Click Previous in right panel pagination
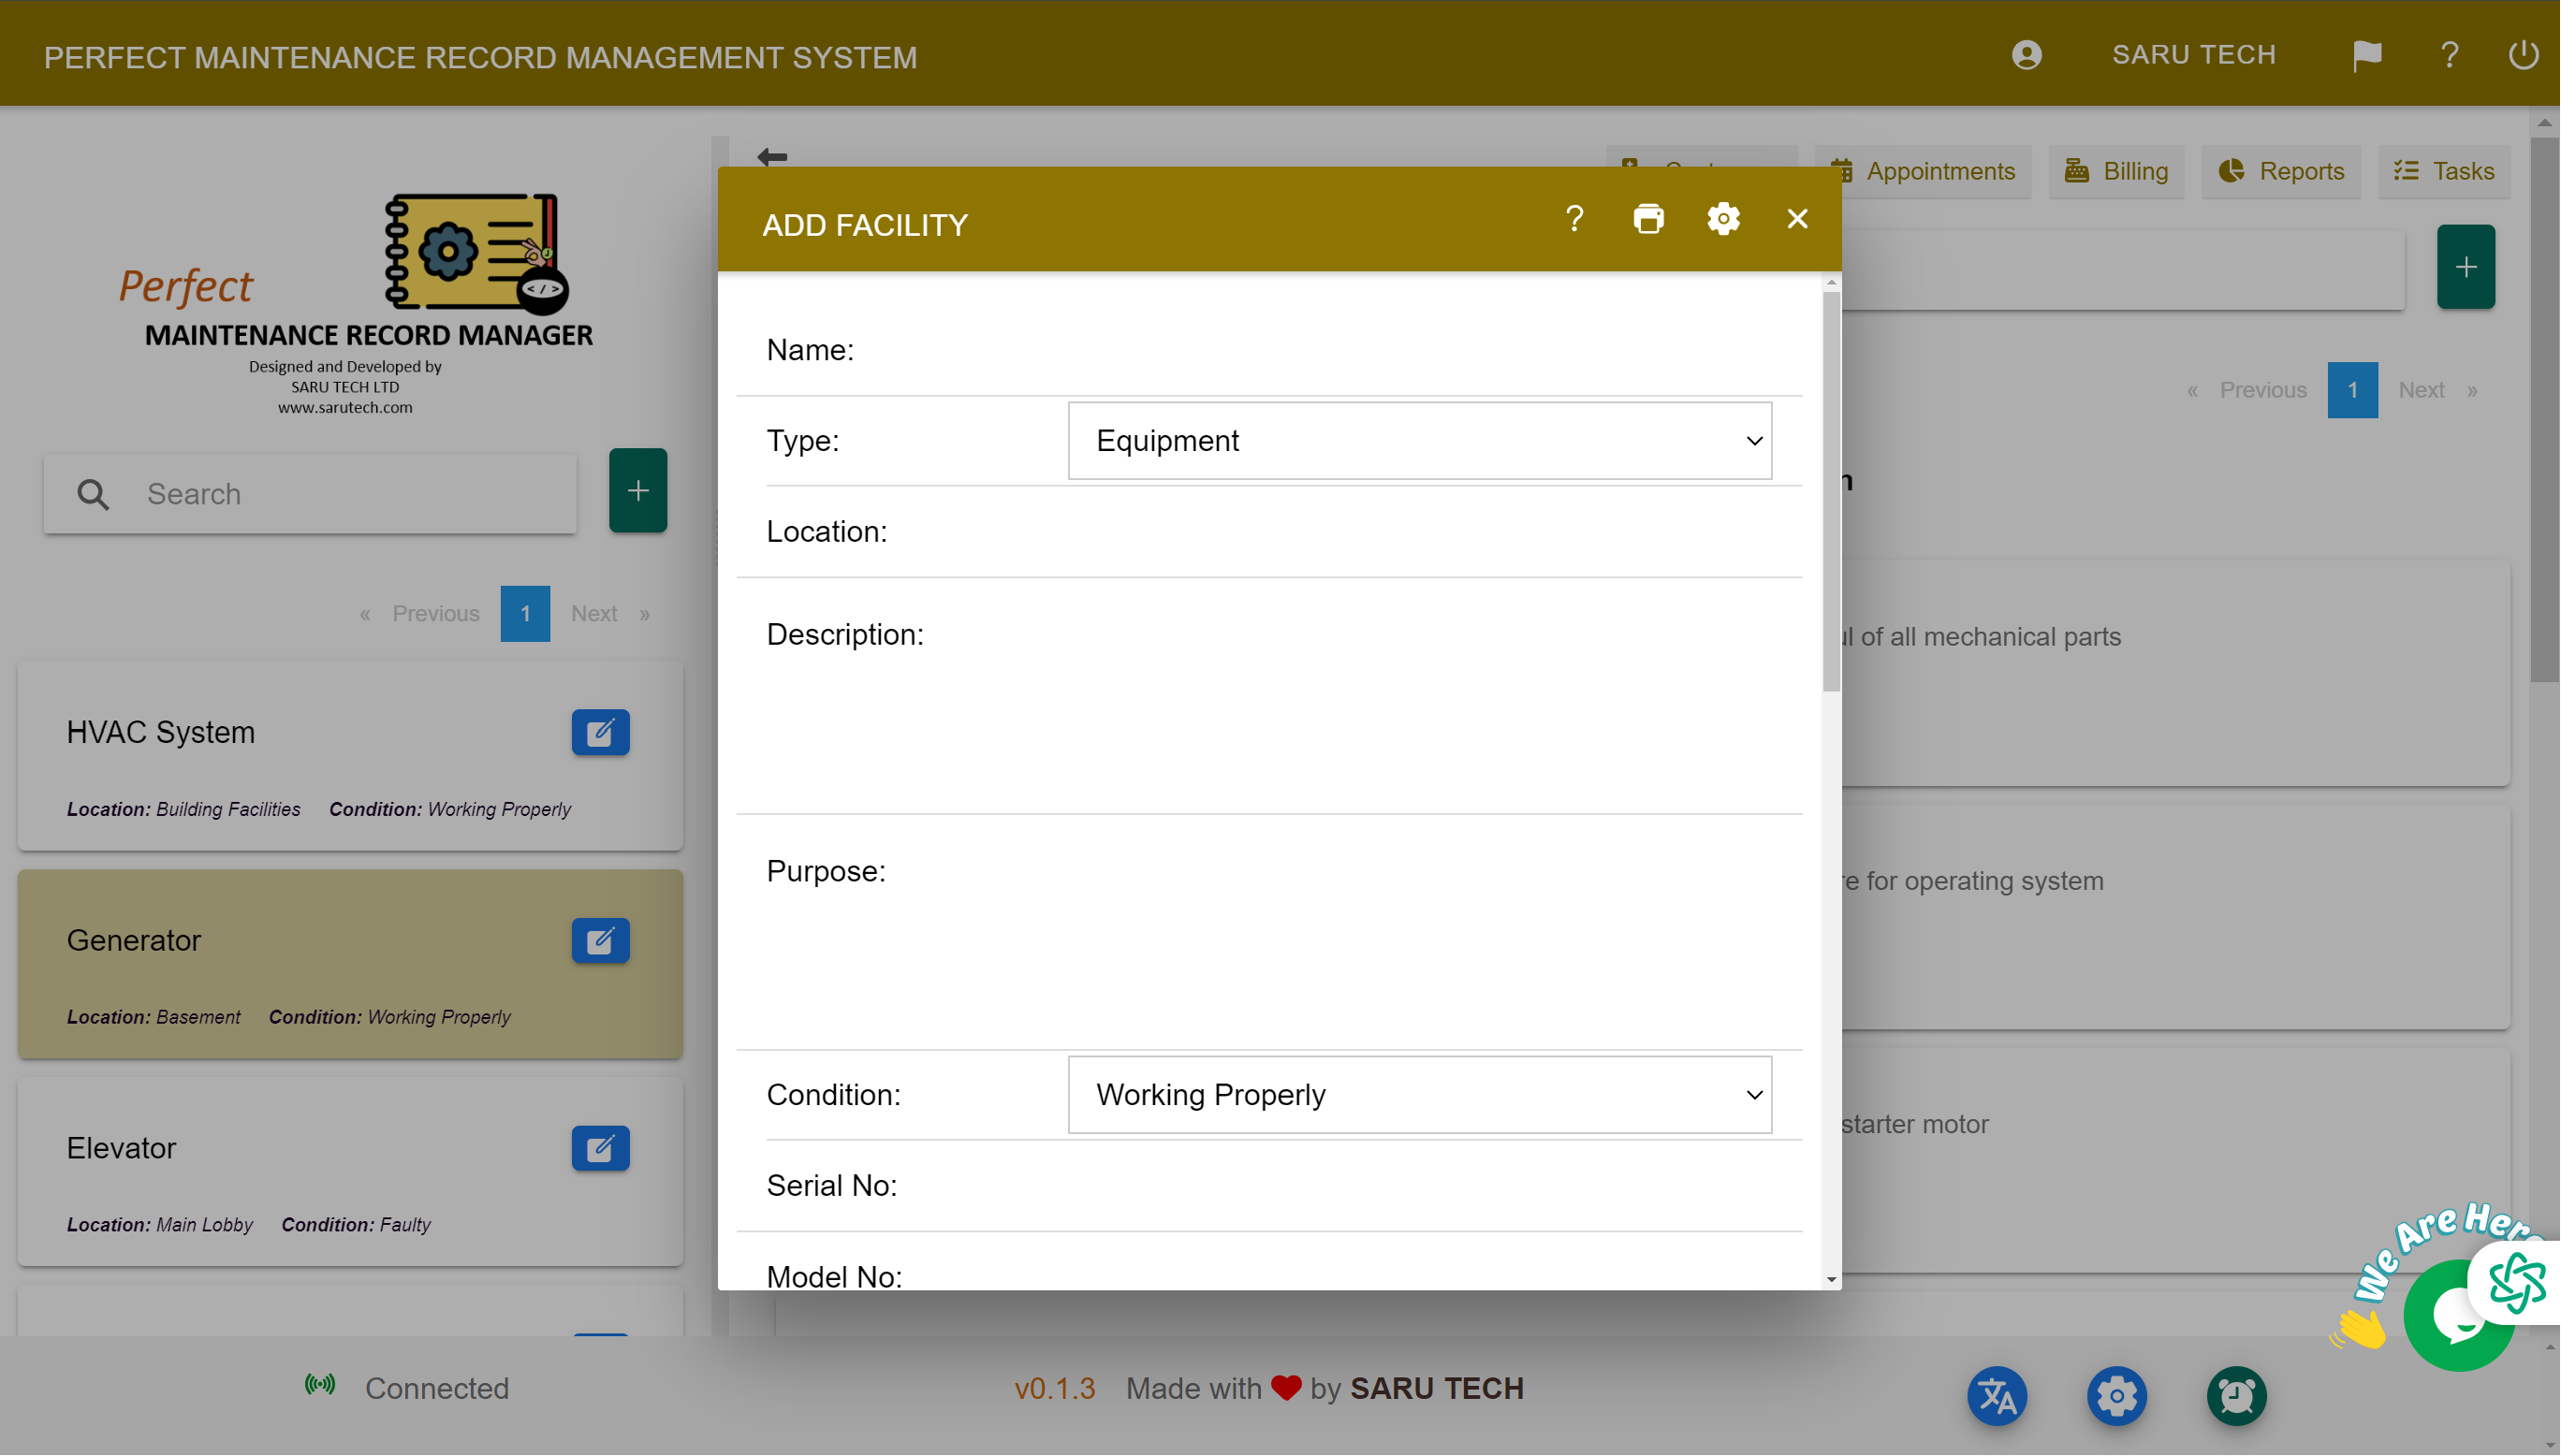Screen dimensions: 2561x1456 [x=2263, y=391]
